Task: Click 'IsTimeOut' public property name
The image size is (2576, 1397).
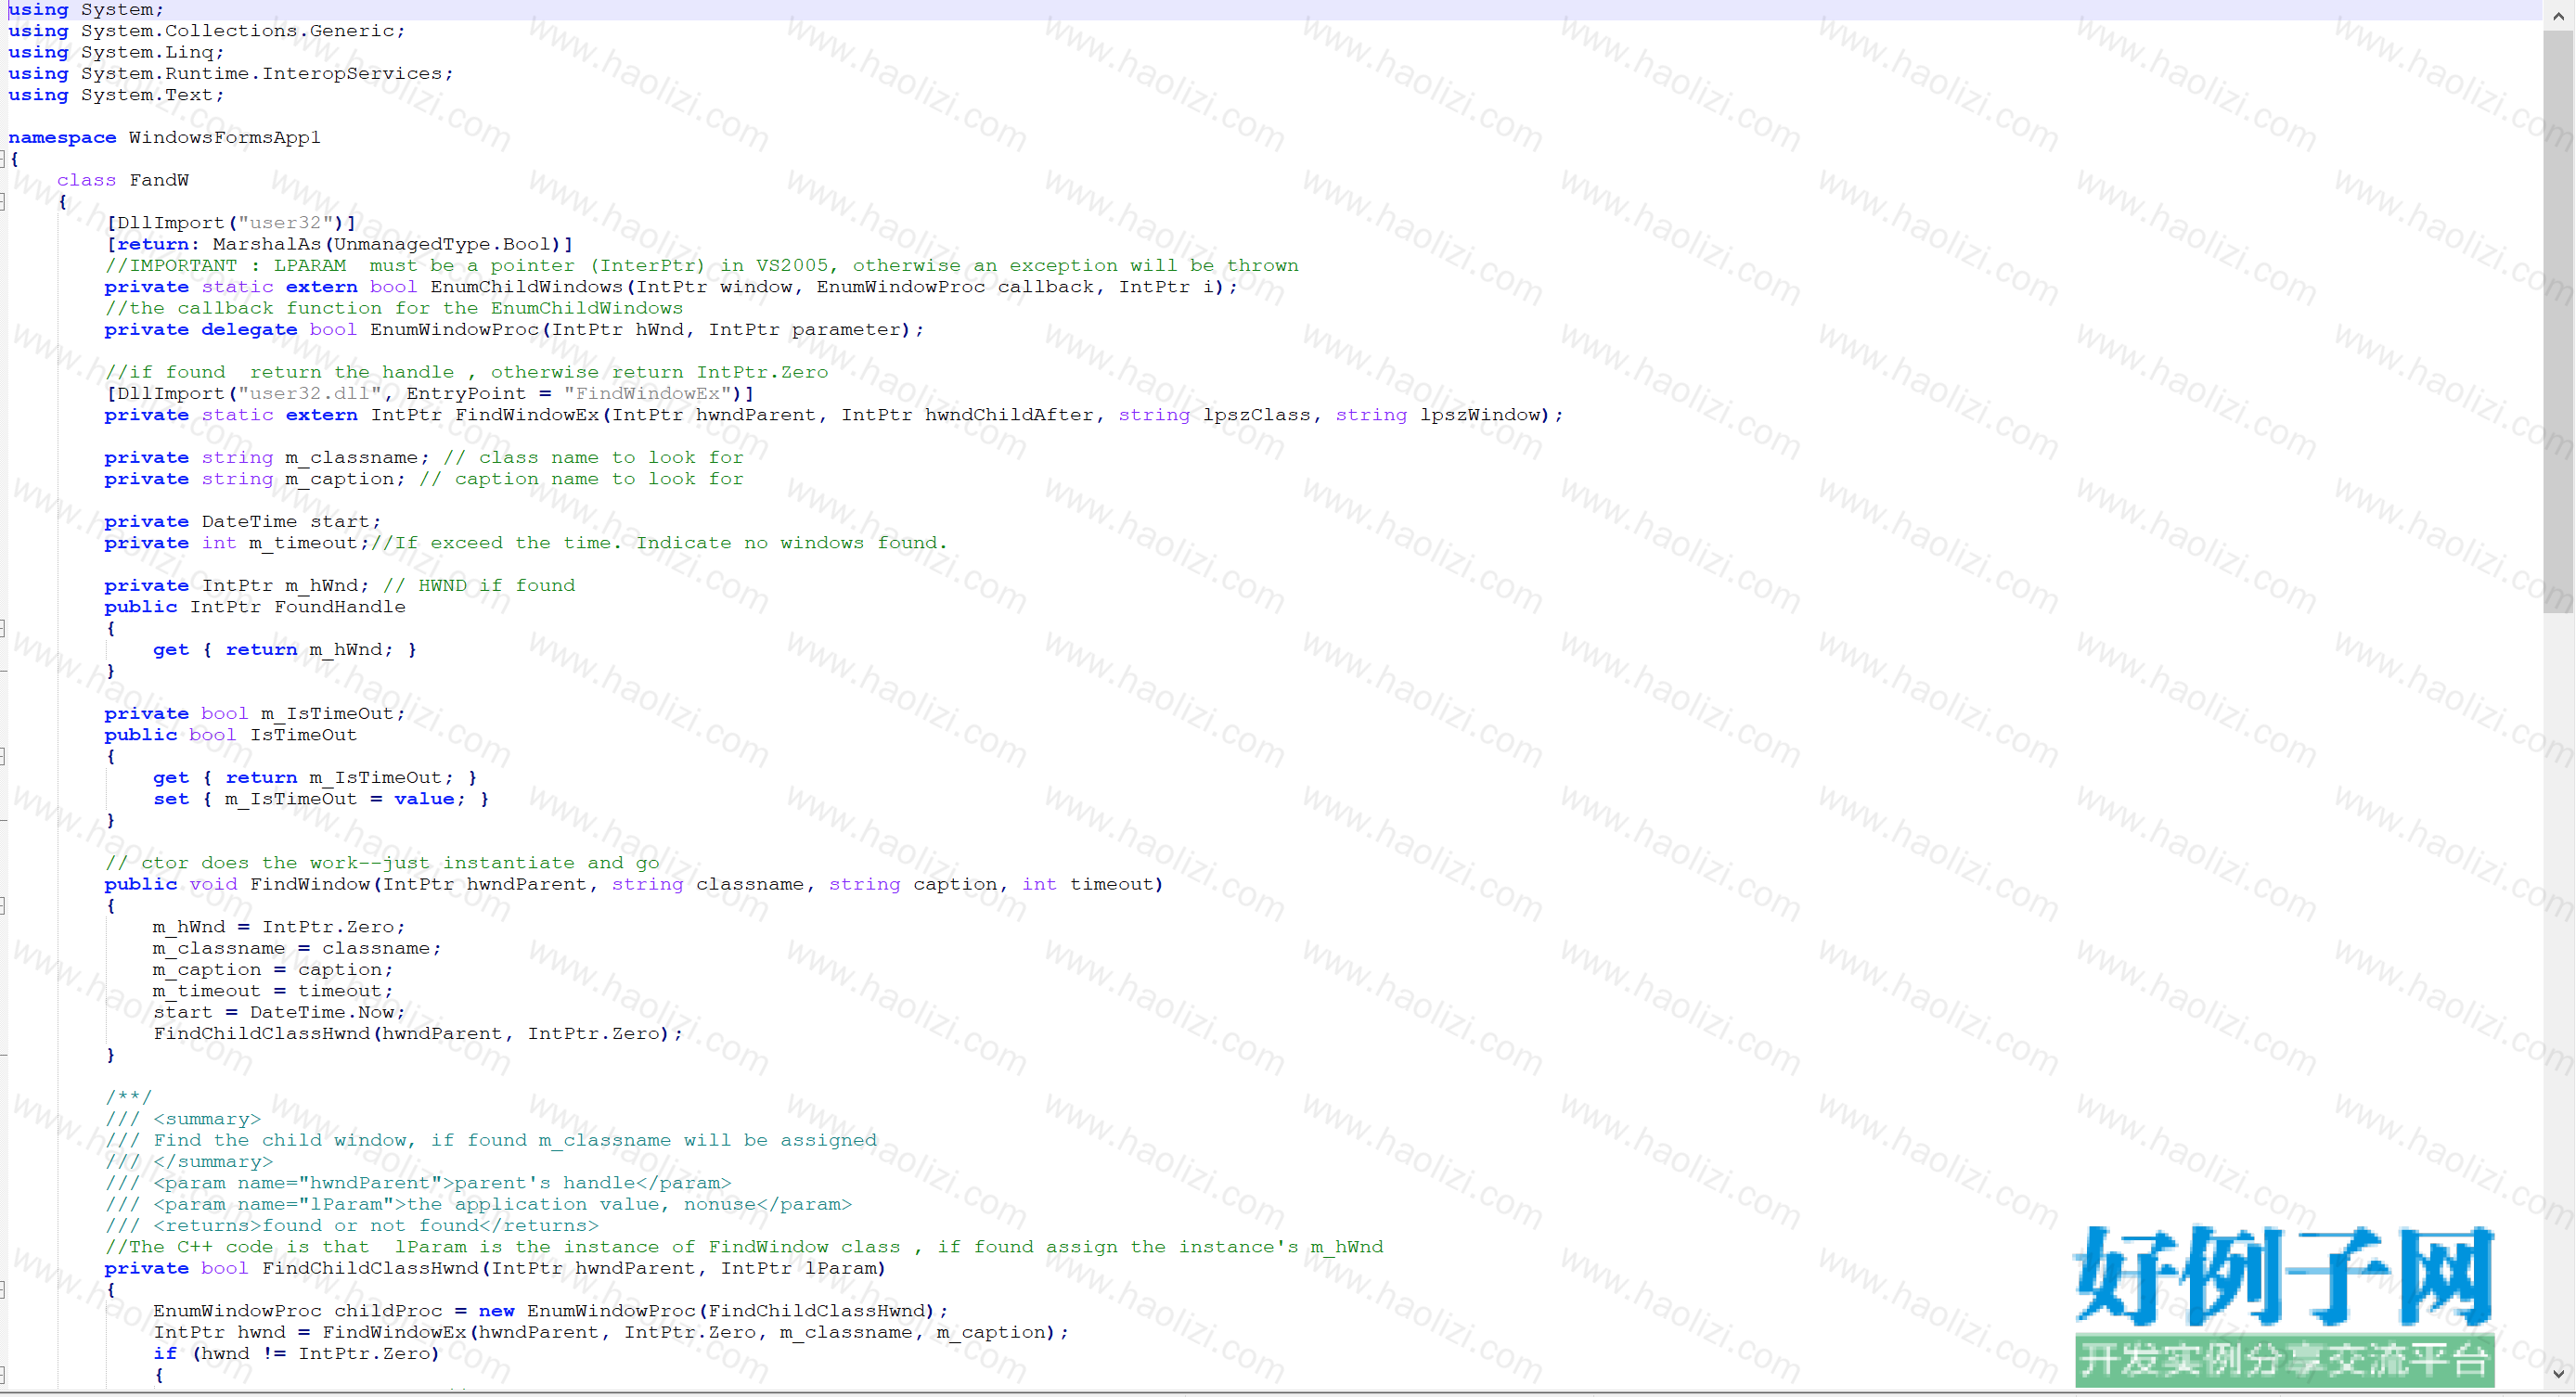Action: [x=303, y=735]
